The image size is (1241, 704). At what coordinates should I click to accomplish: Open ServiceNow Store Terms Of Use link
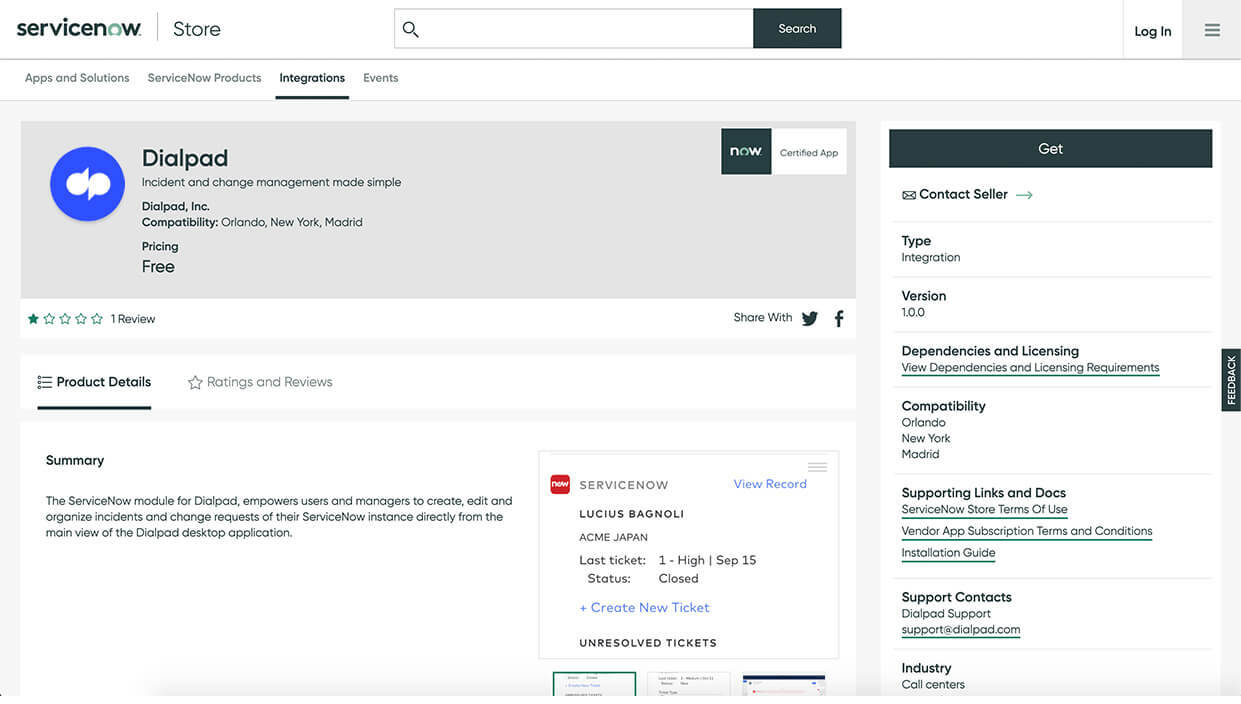984,510
